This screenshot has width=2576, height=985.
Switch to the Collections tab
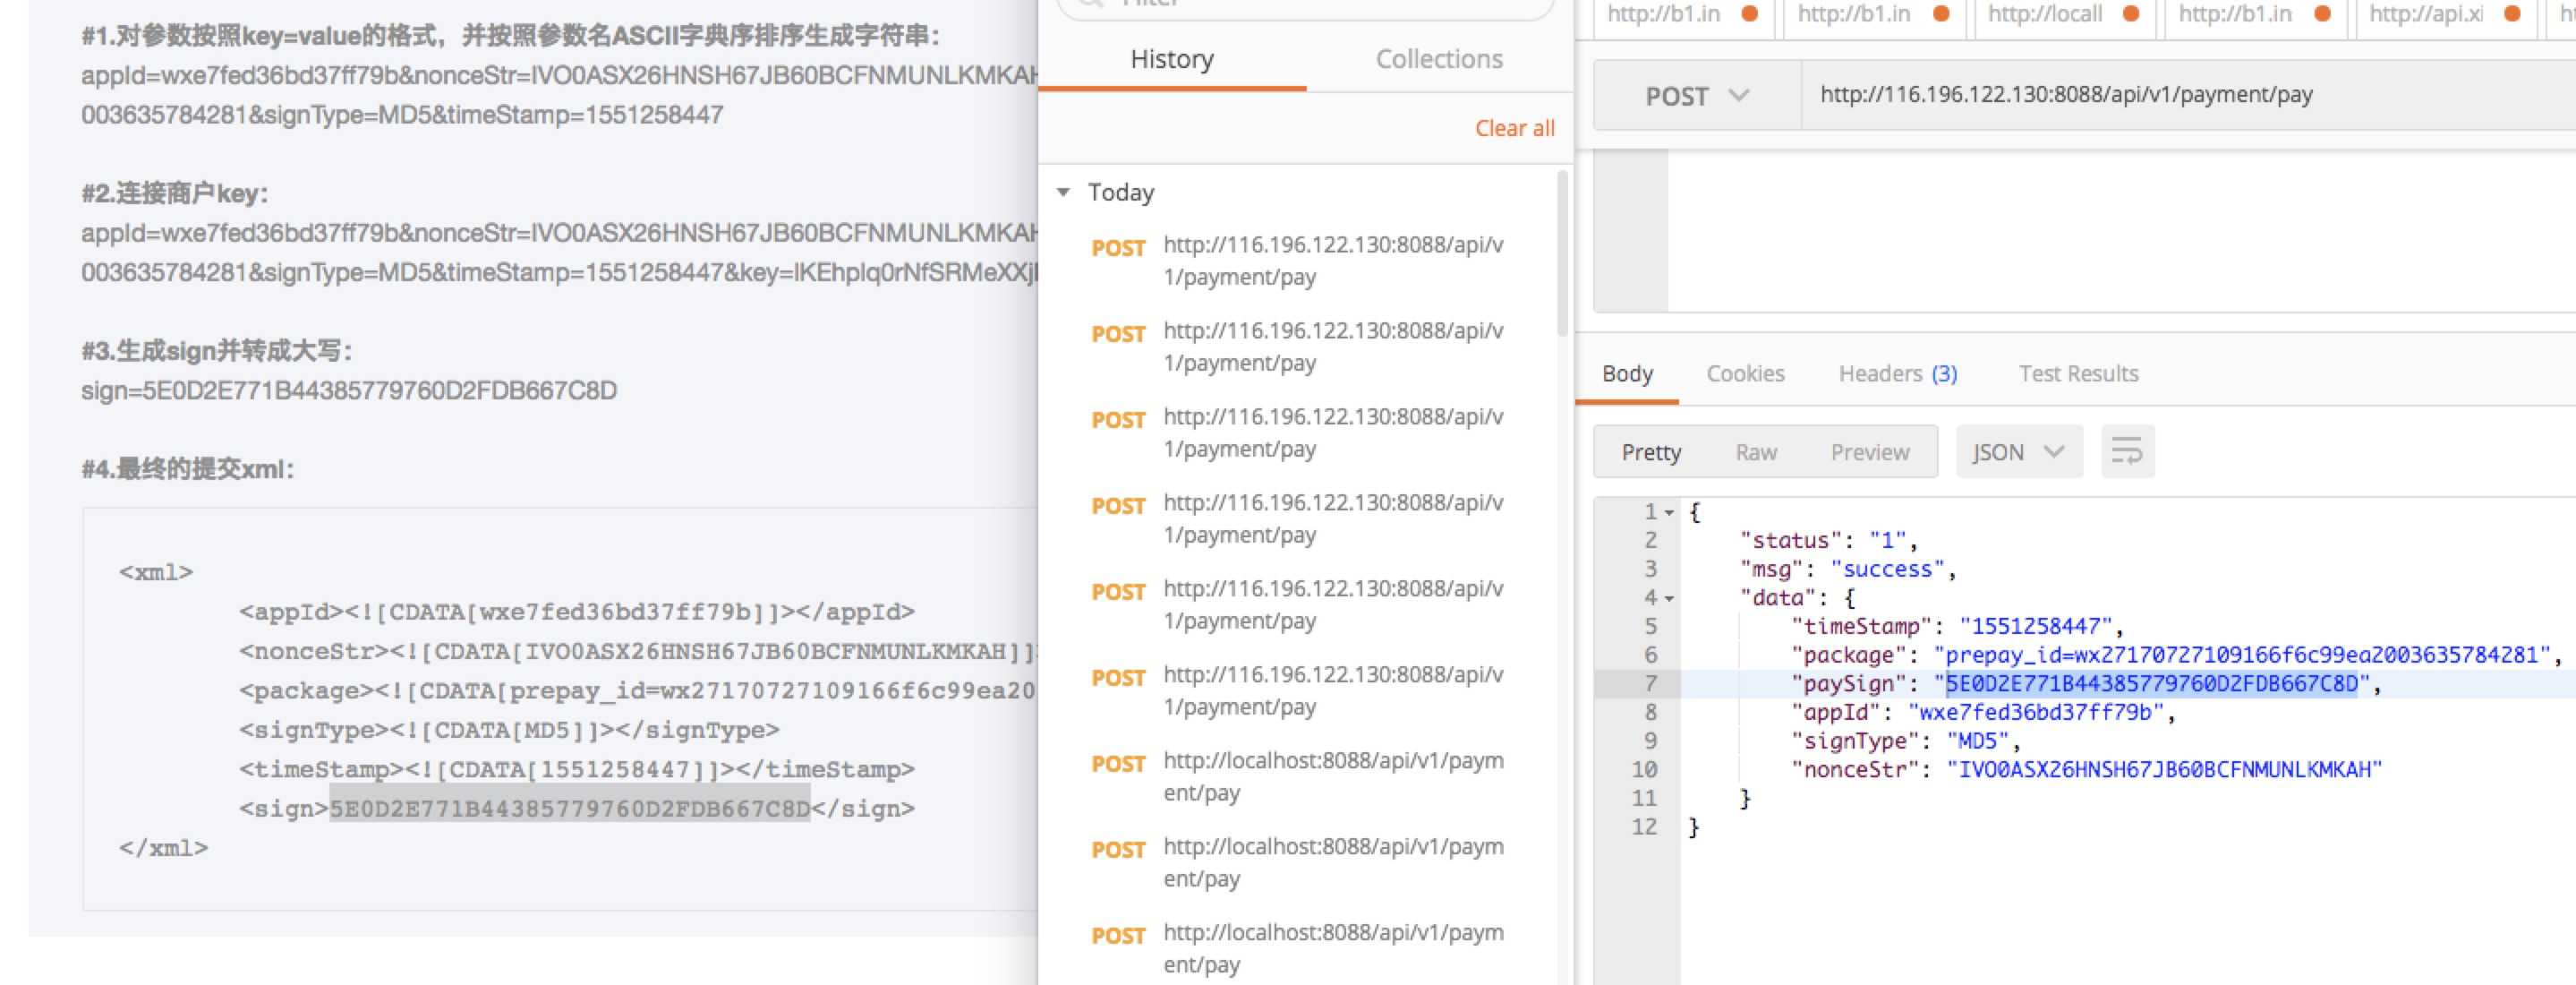click(1439, 59)
